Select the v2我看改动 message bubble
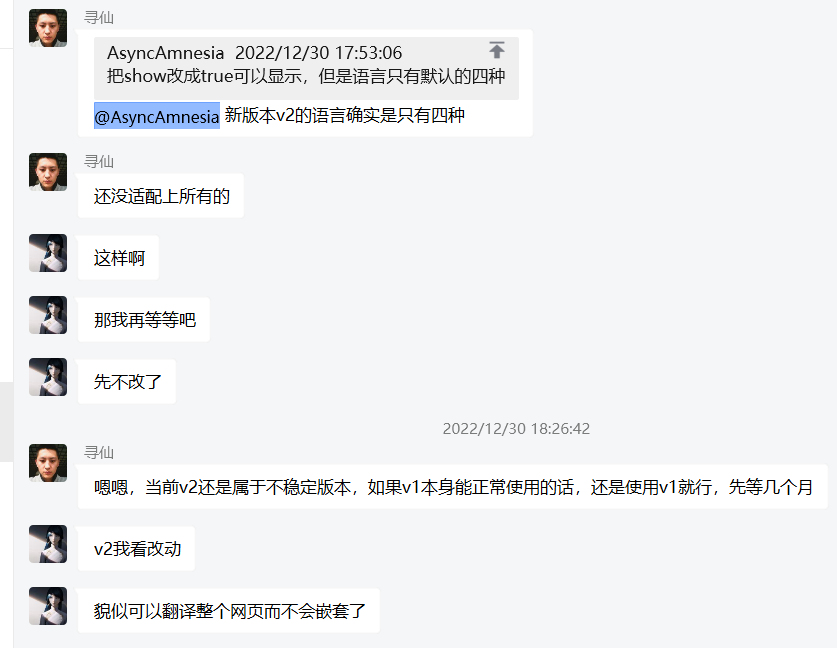 point(137,549)
